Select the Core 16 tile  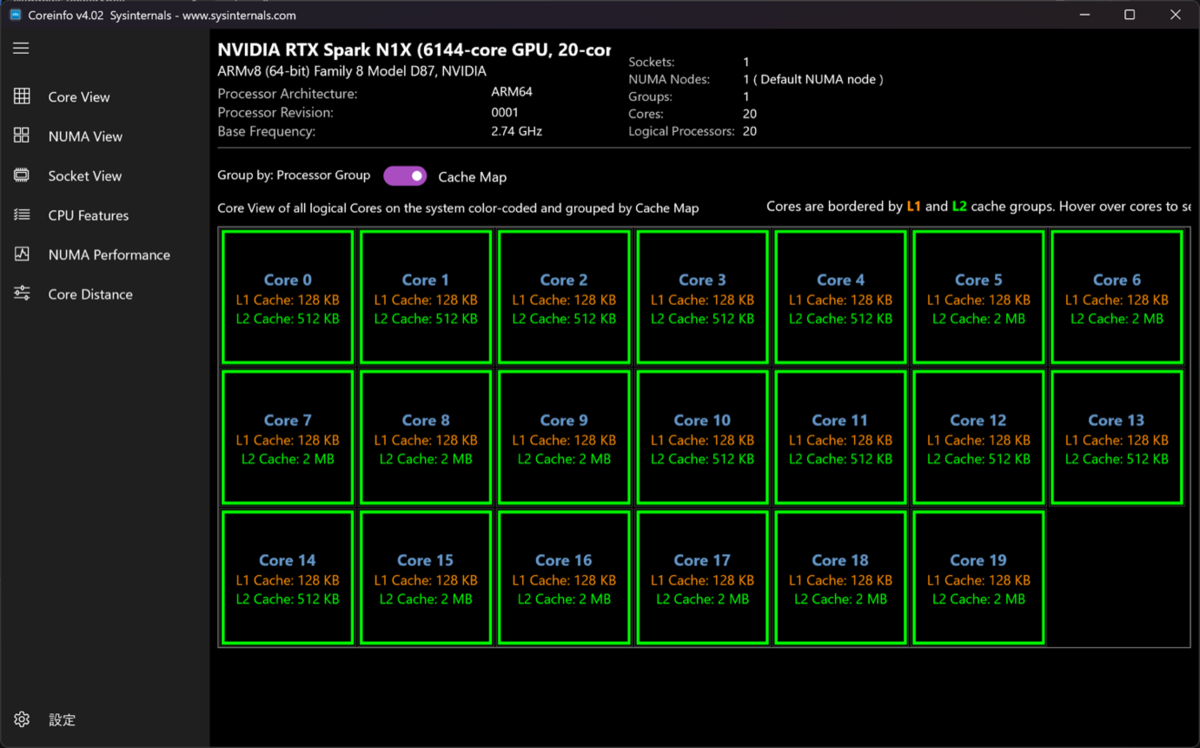(564, 577)
